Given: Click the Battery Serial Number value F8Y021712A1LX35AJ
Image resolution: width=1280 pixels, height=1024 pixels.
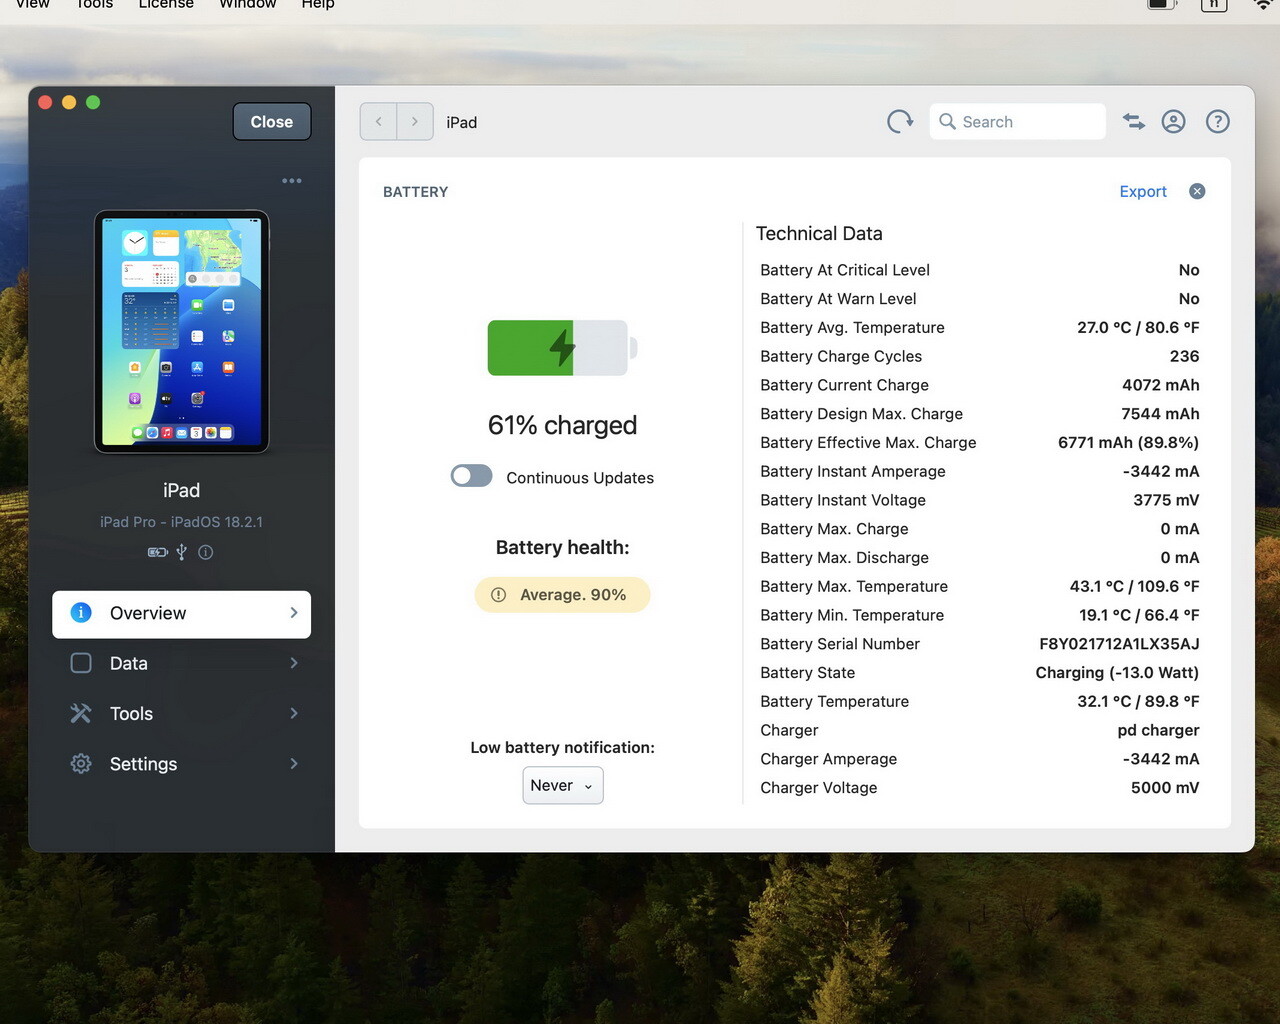Looking at the screenshot, I should point(1119,644).
